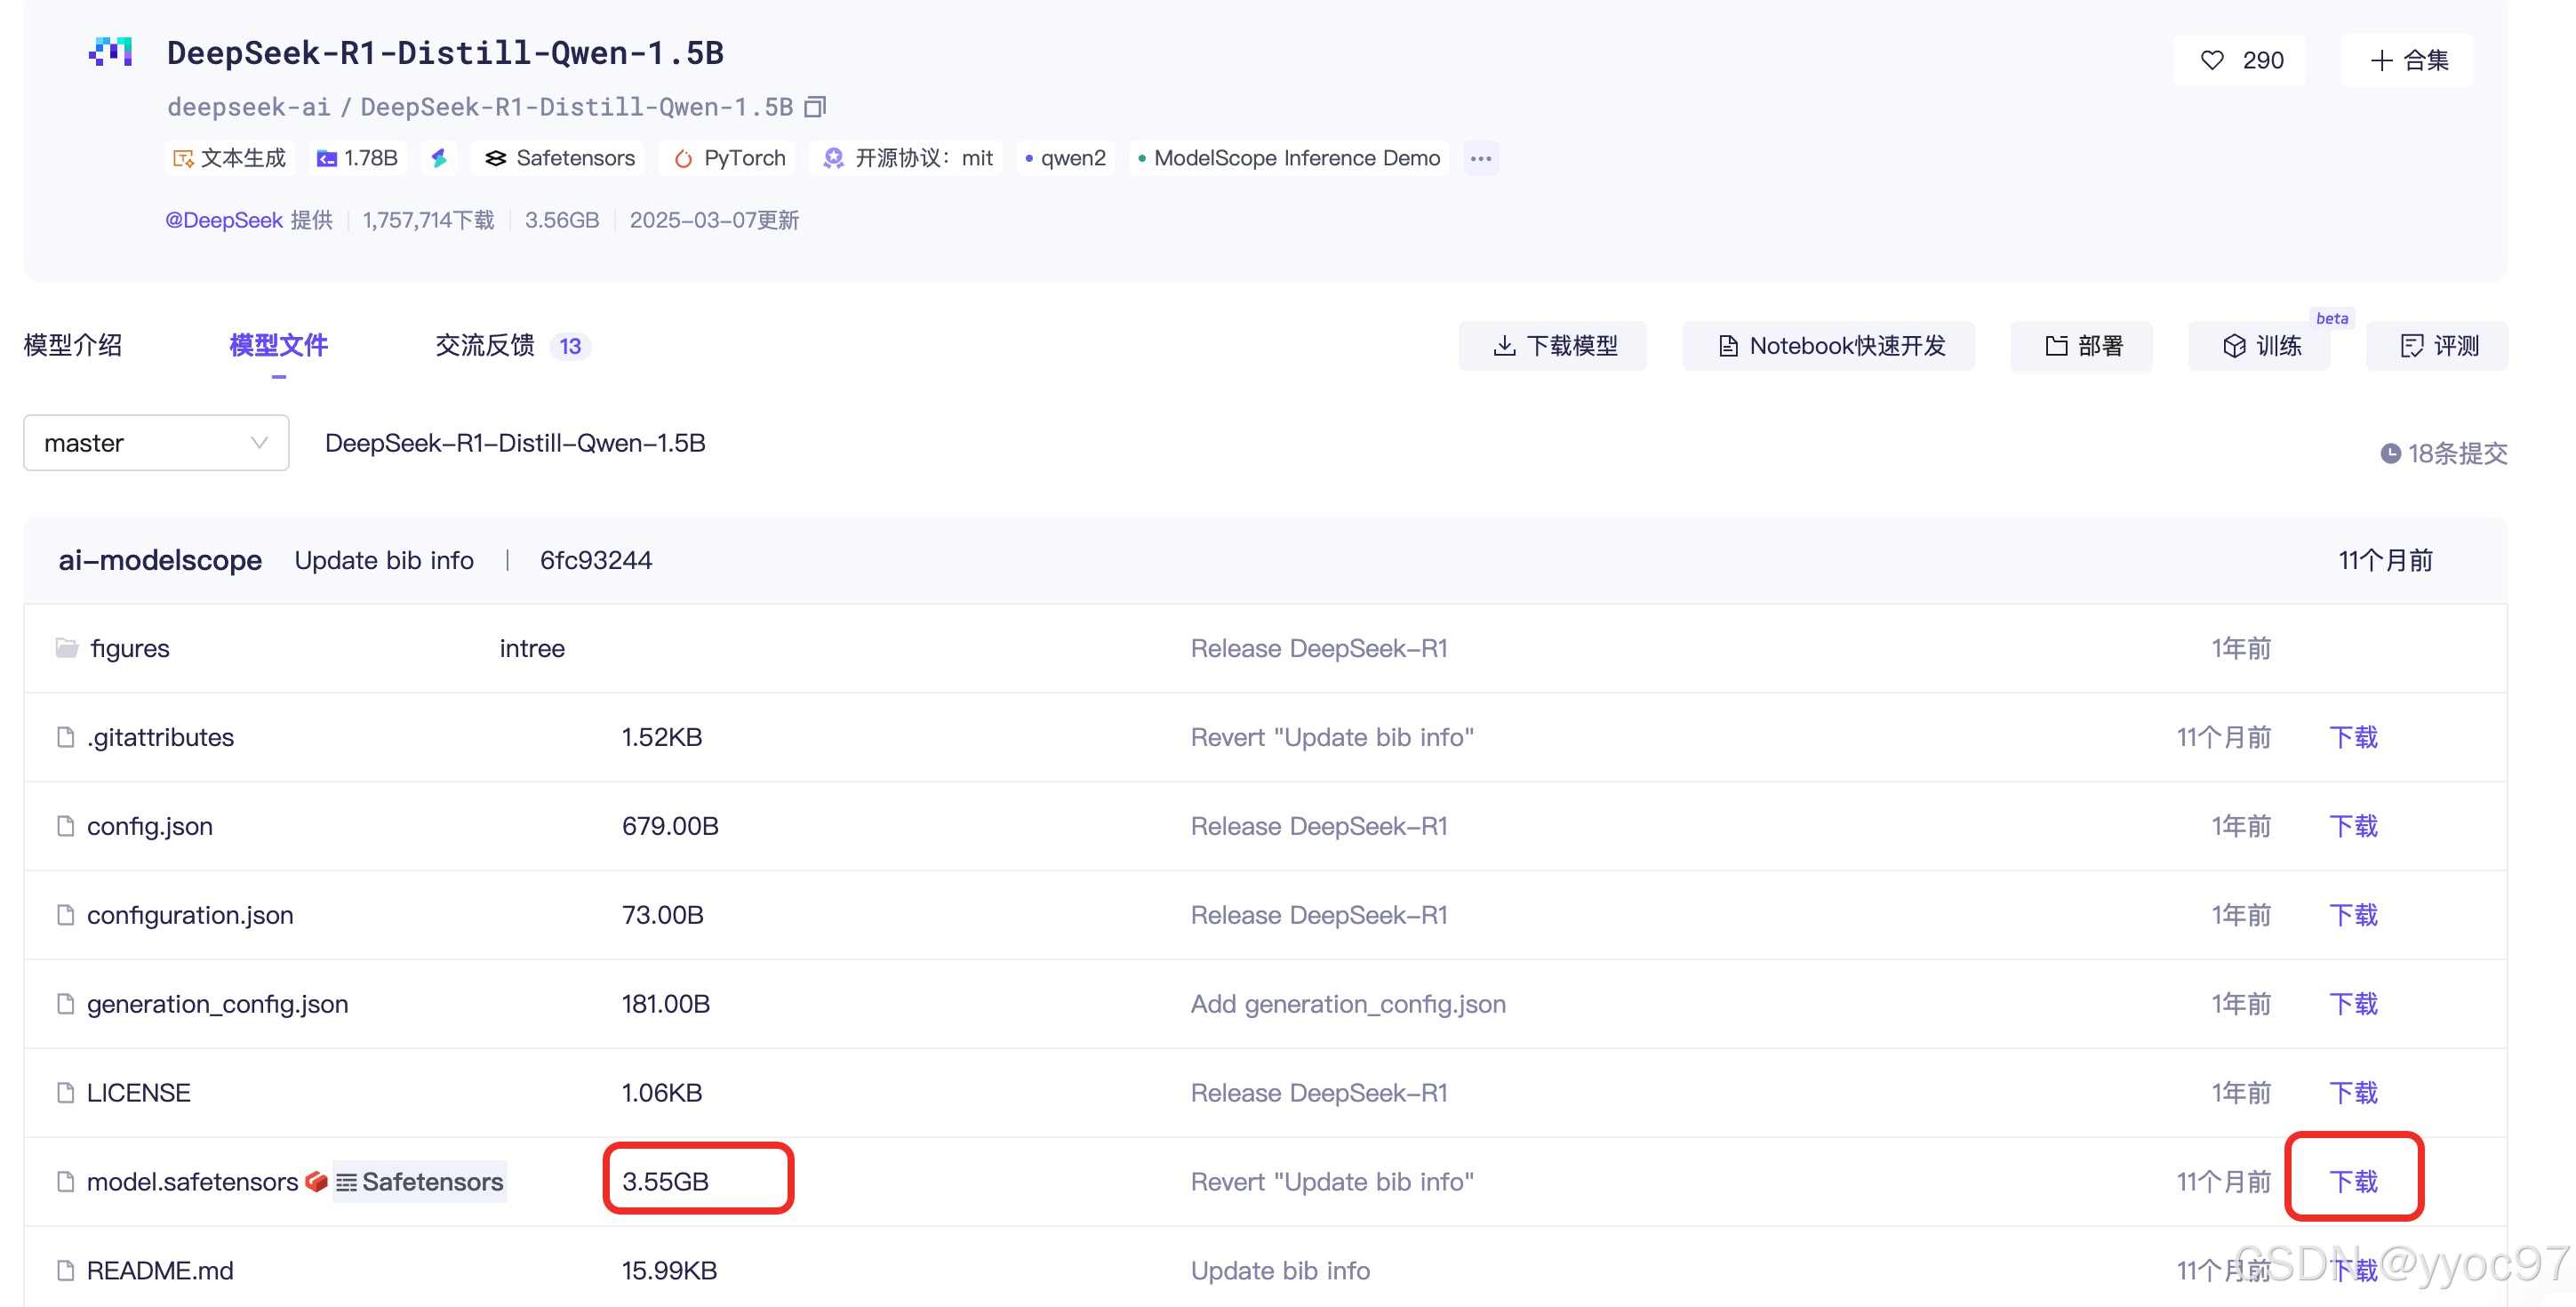Click the lightning bolt tag icon
This screenshot has height=1307, width=2576.
[439, 158]
